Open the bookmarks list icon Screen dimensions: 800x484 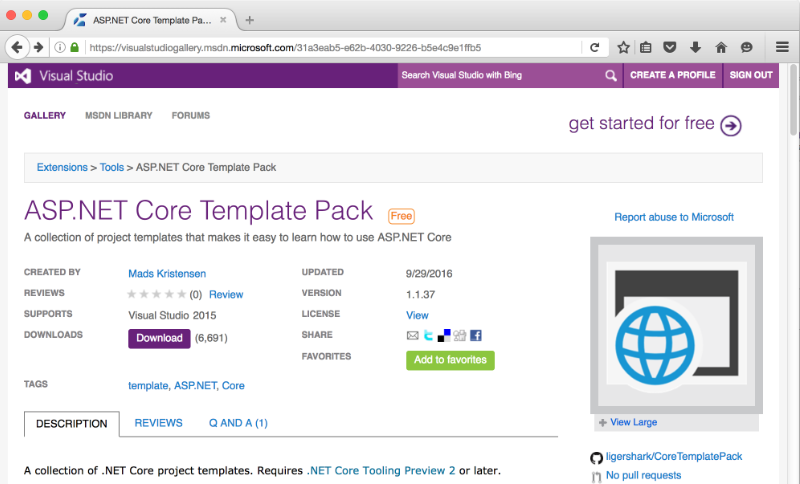click(x=645, y=47)
